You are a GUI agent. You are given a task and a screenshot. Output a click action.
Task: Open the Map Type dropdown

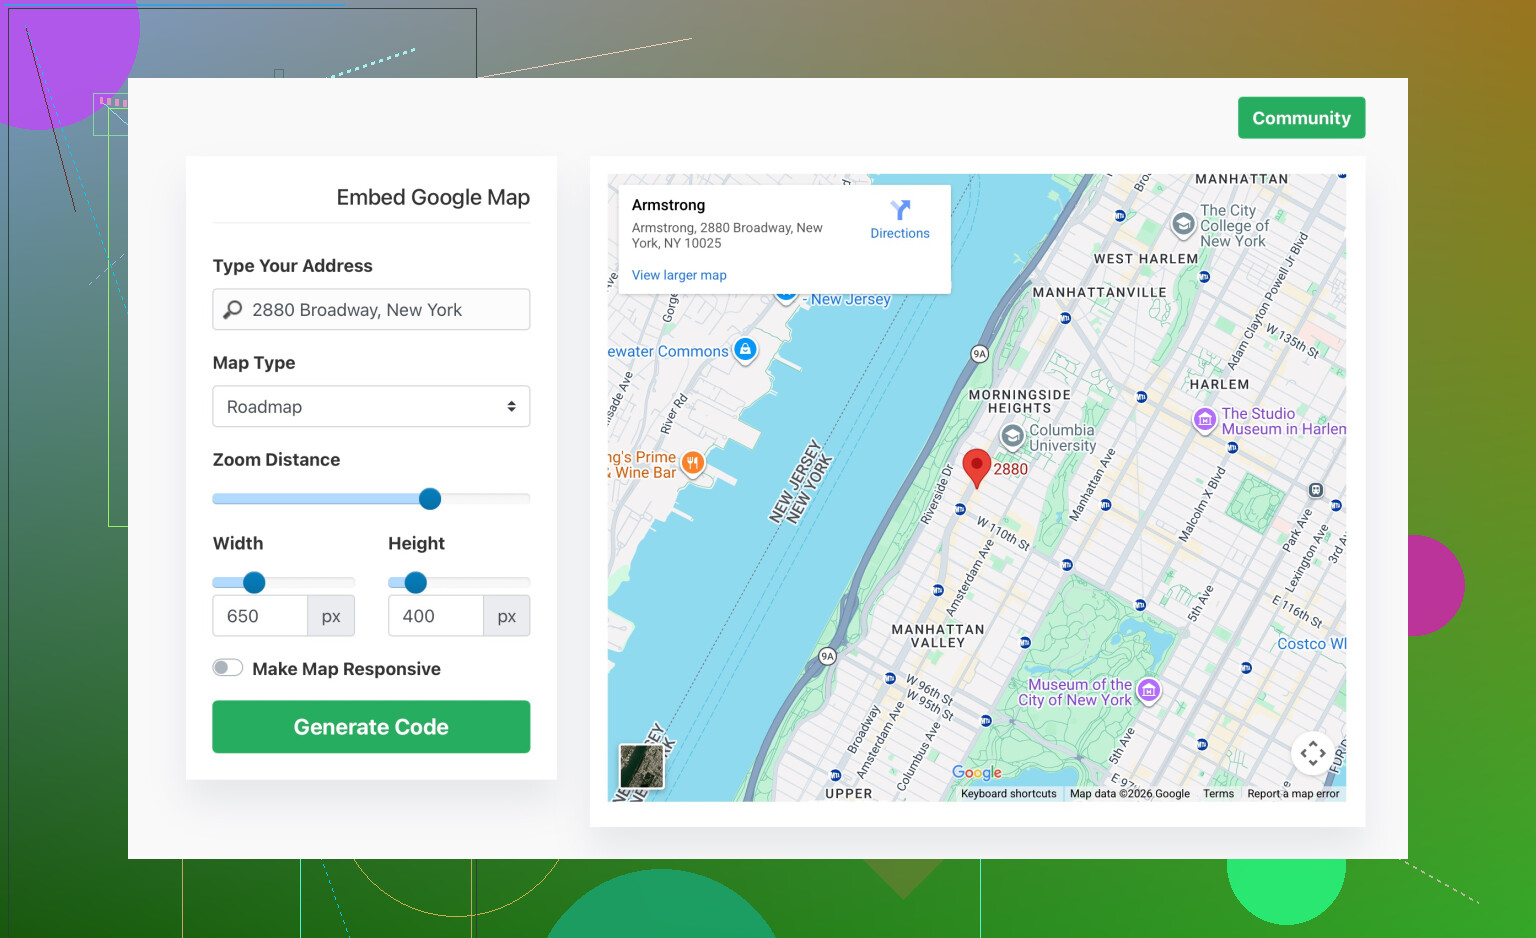click(371, 407)
